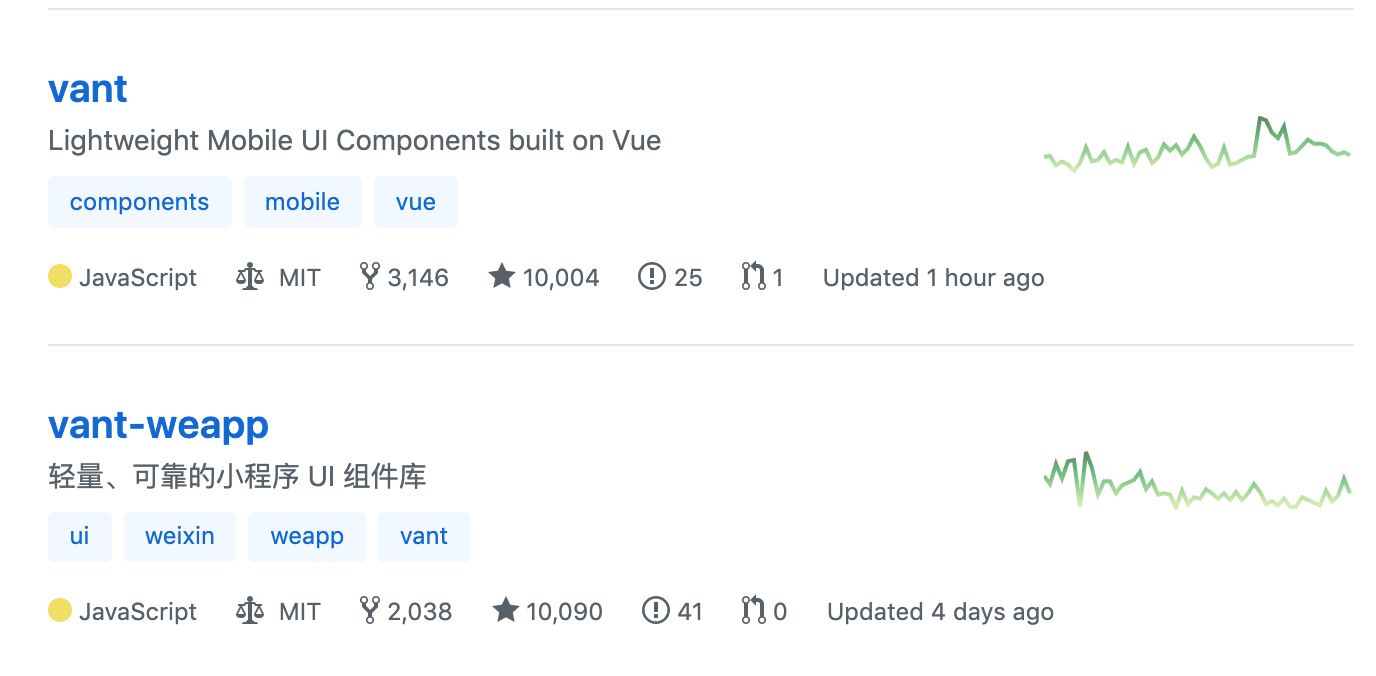Click the fork icon on vant-weapp row
Screen dimensions: 1376x676
(x=370, y=611)
